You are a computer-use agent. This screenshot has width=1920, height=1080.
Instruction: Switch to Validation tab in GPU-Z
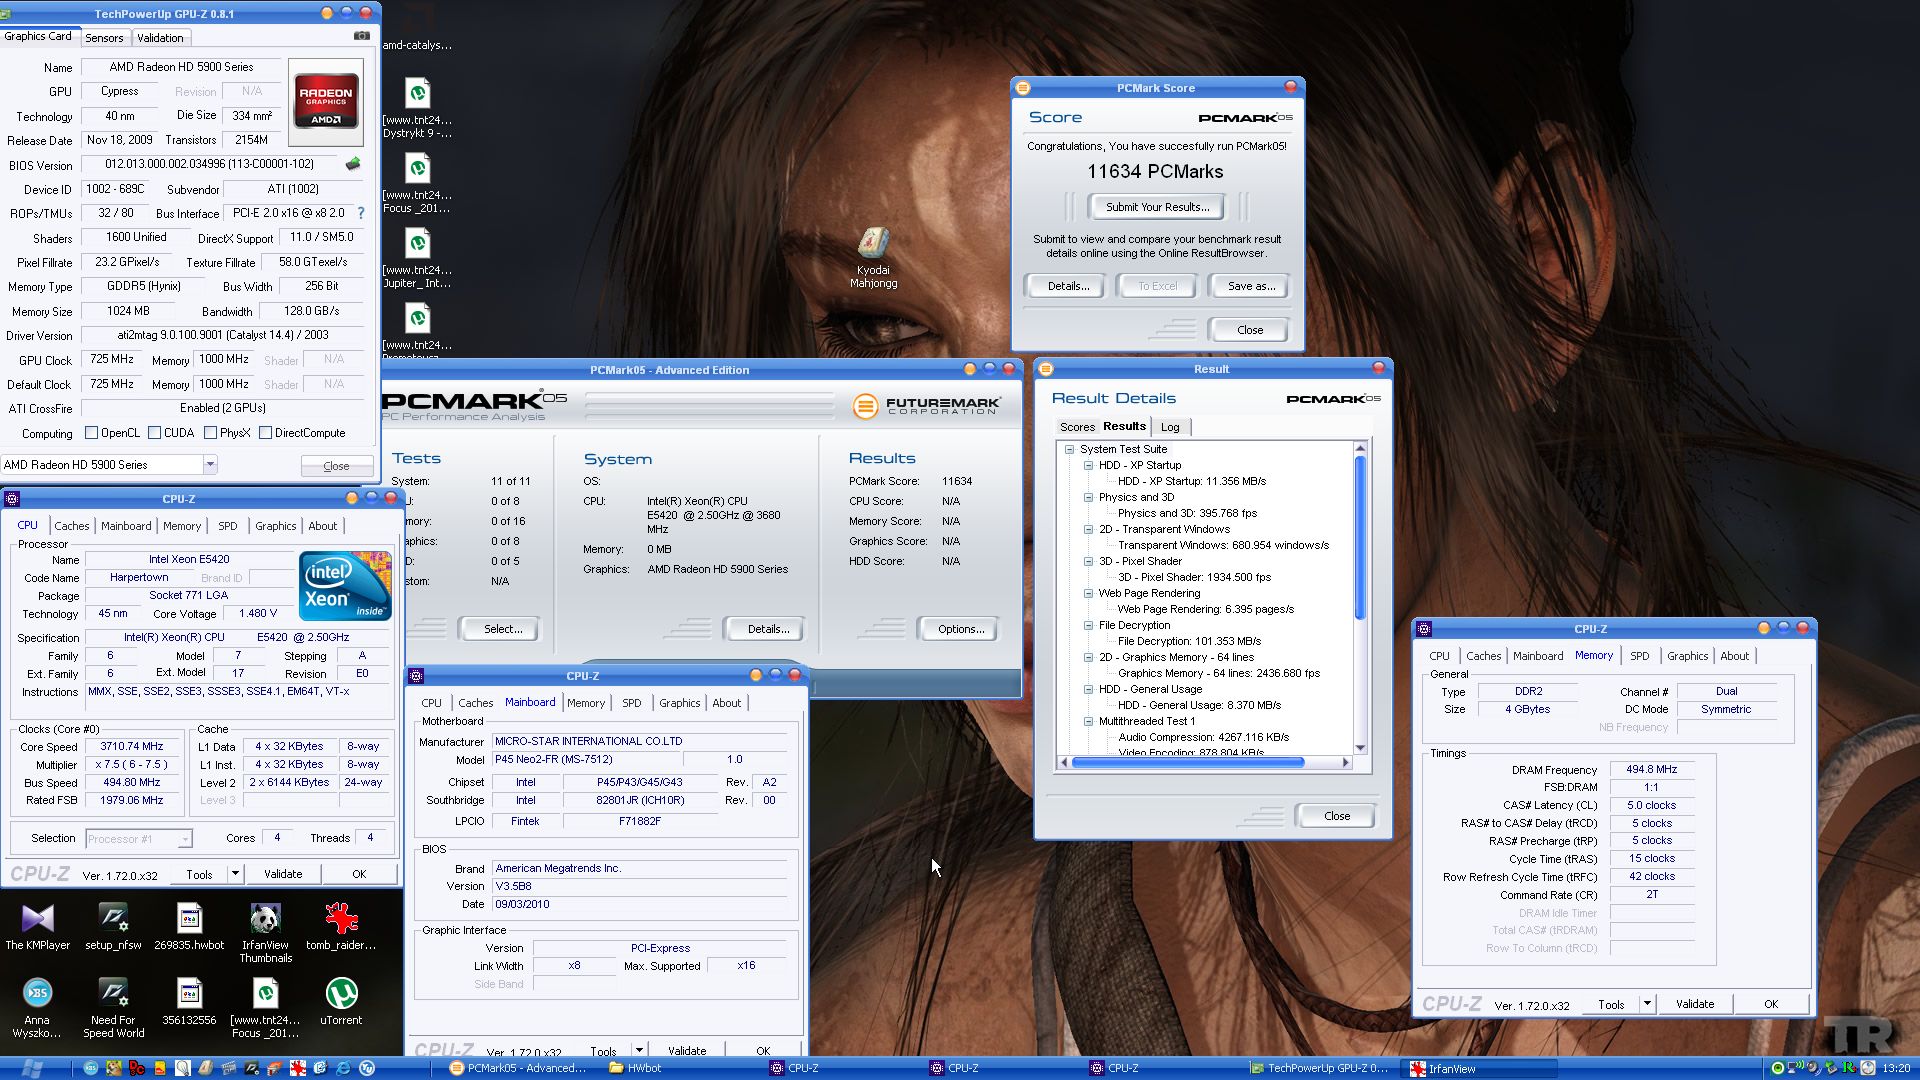point(160,38)
